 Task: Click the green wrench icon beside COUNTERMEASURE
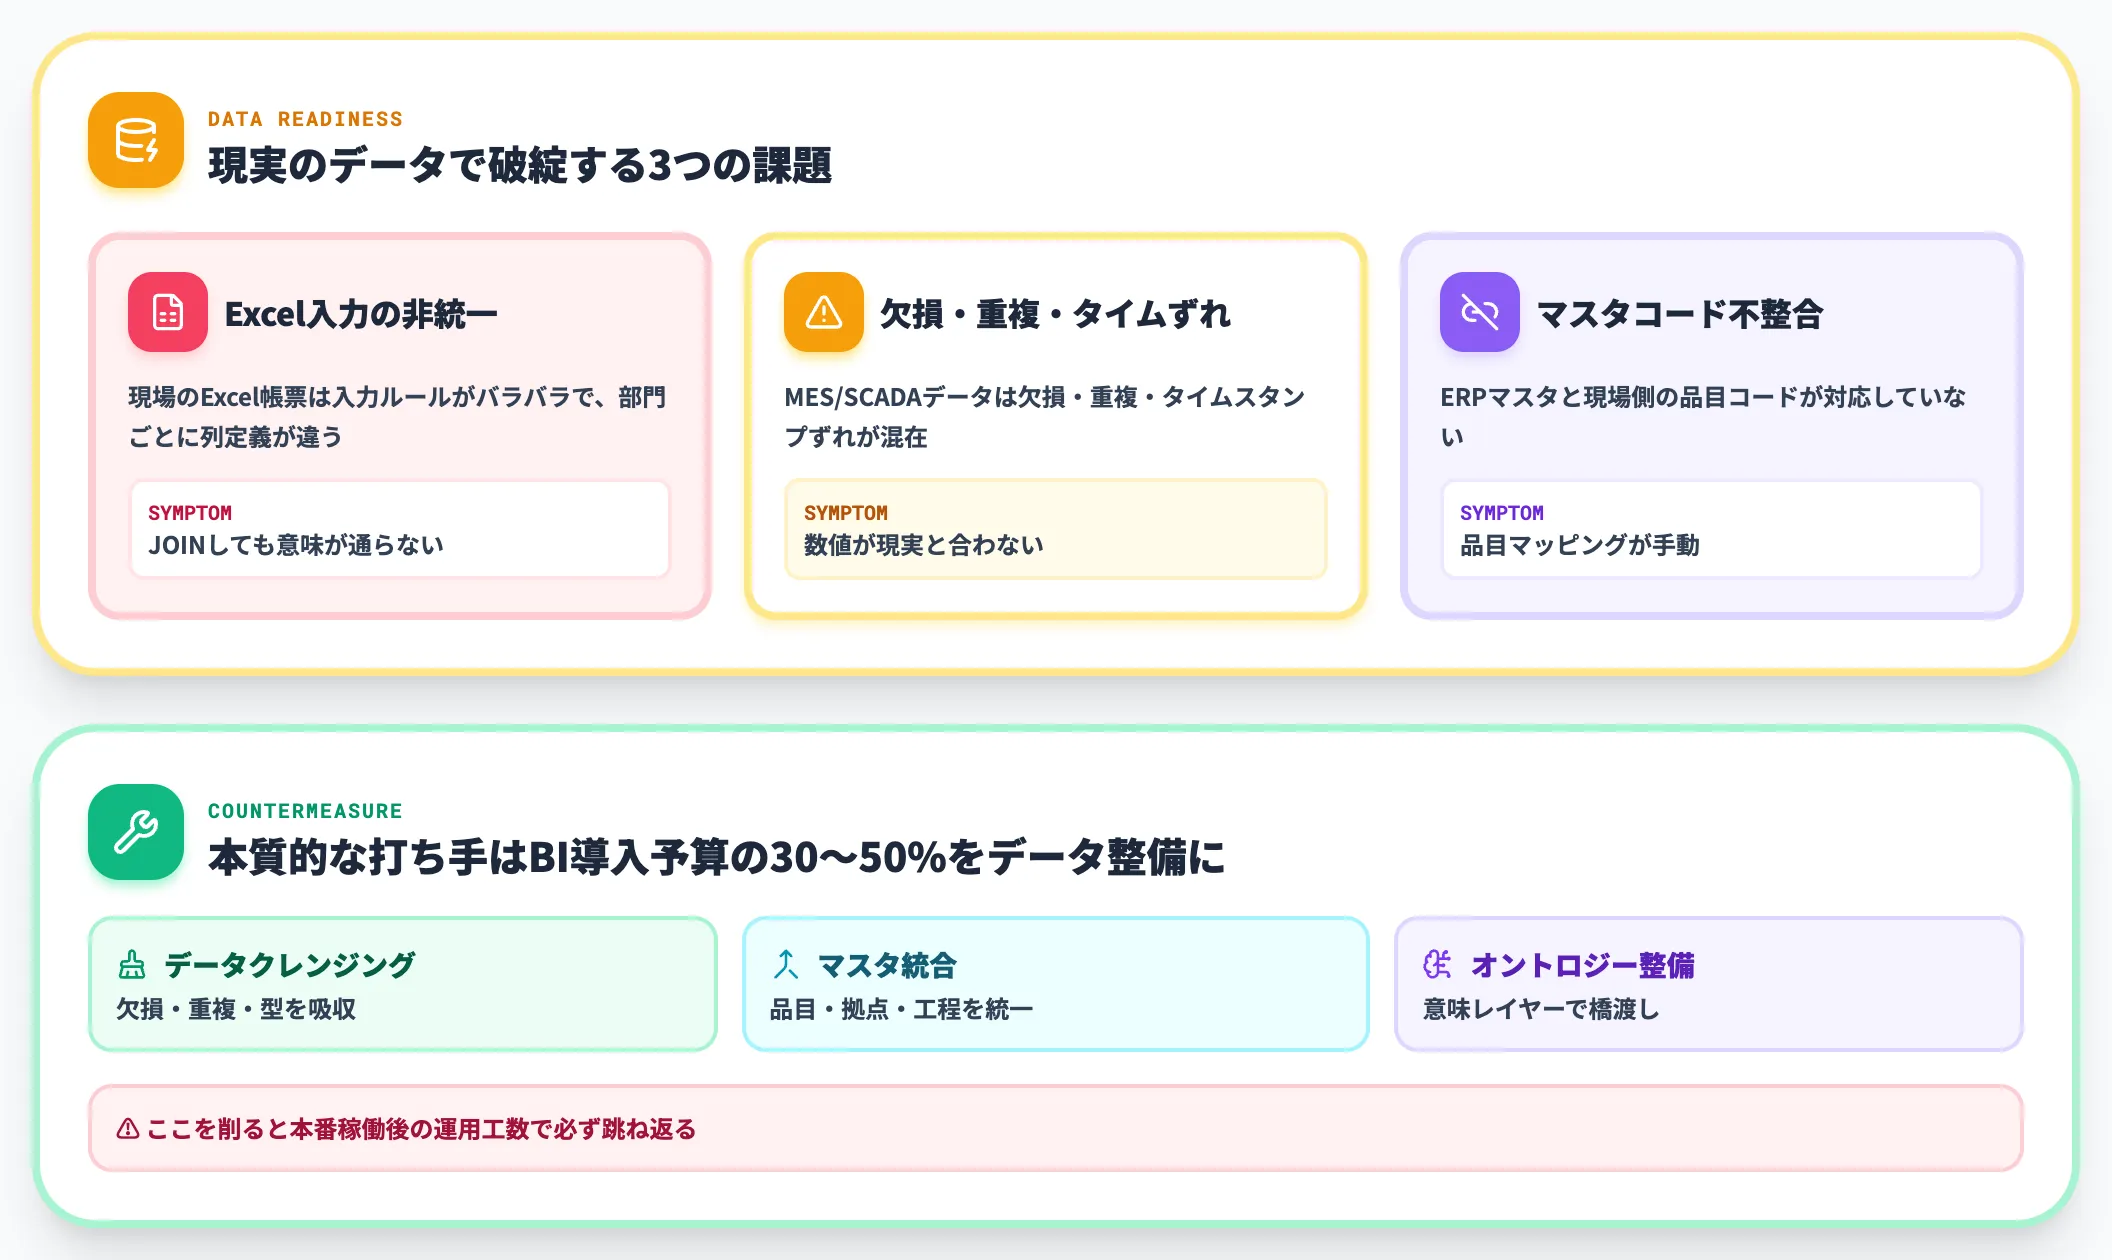(136, 832)
